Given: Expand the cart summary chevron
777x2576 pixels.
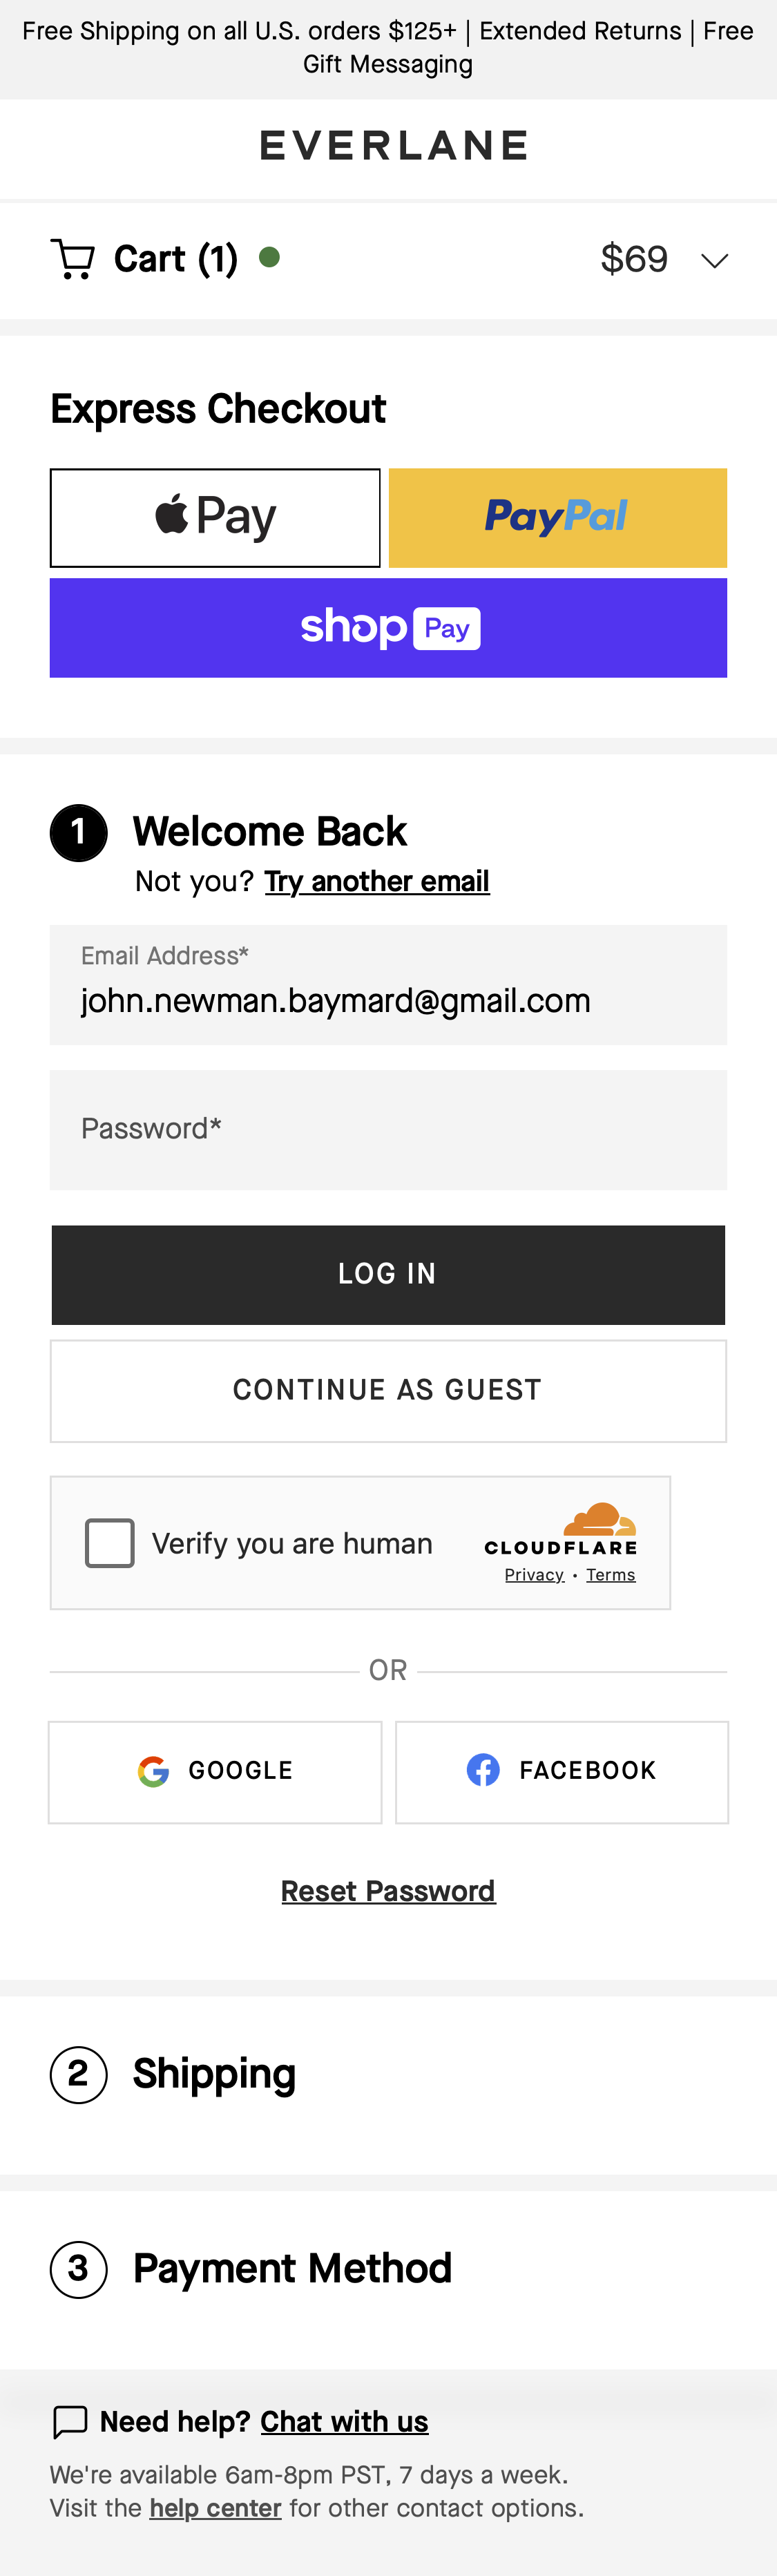Looking at the screenshot, I should point(714,260).
